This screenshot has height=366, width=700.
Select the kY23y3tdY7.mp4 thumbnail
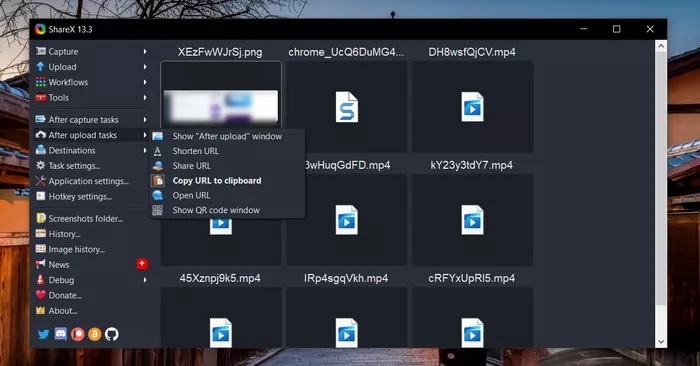[472, 220]
